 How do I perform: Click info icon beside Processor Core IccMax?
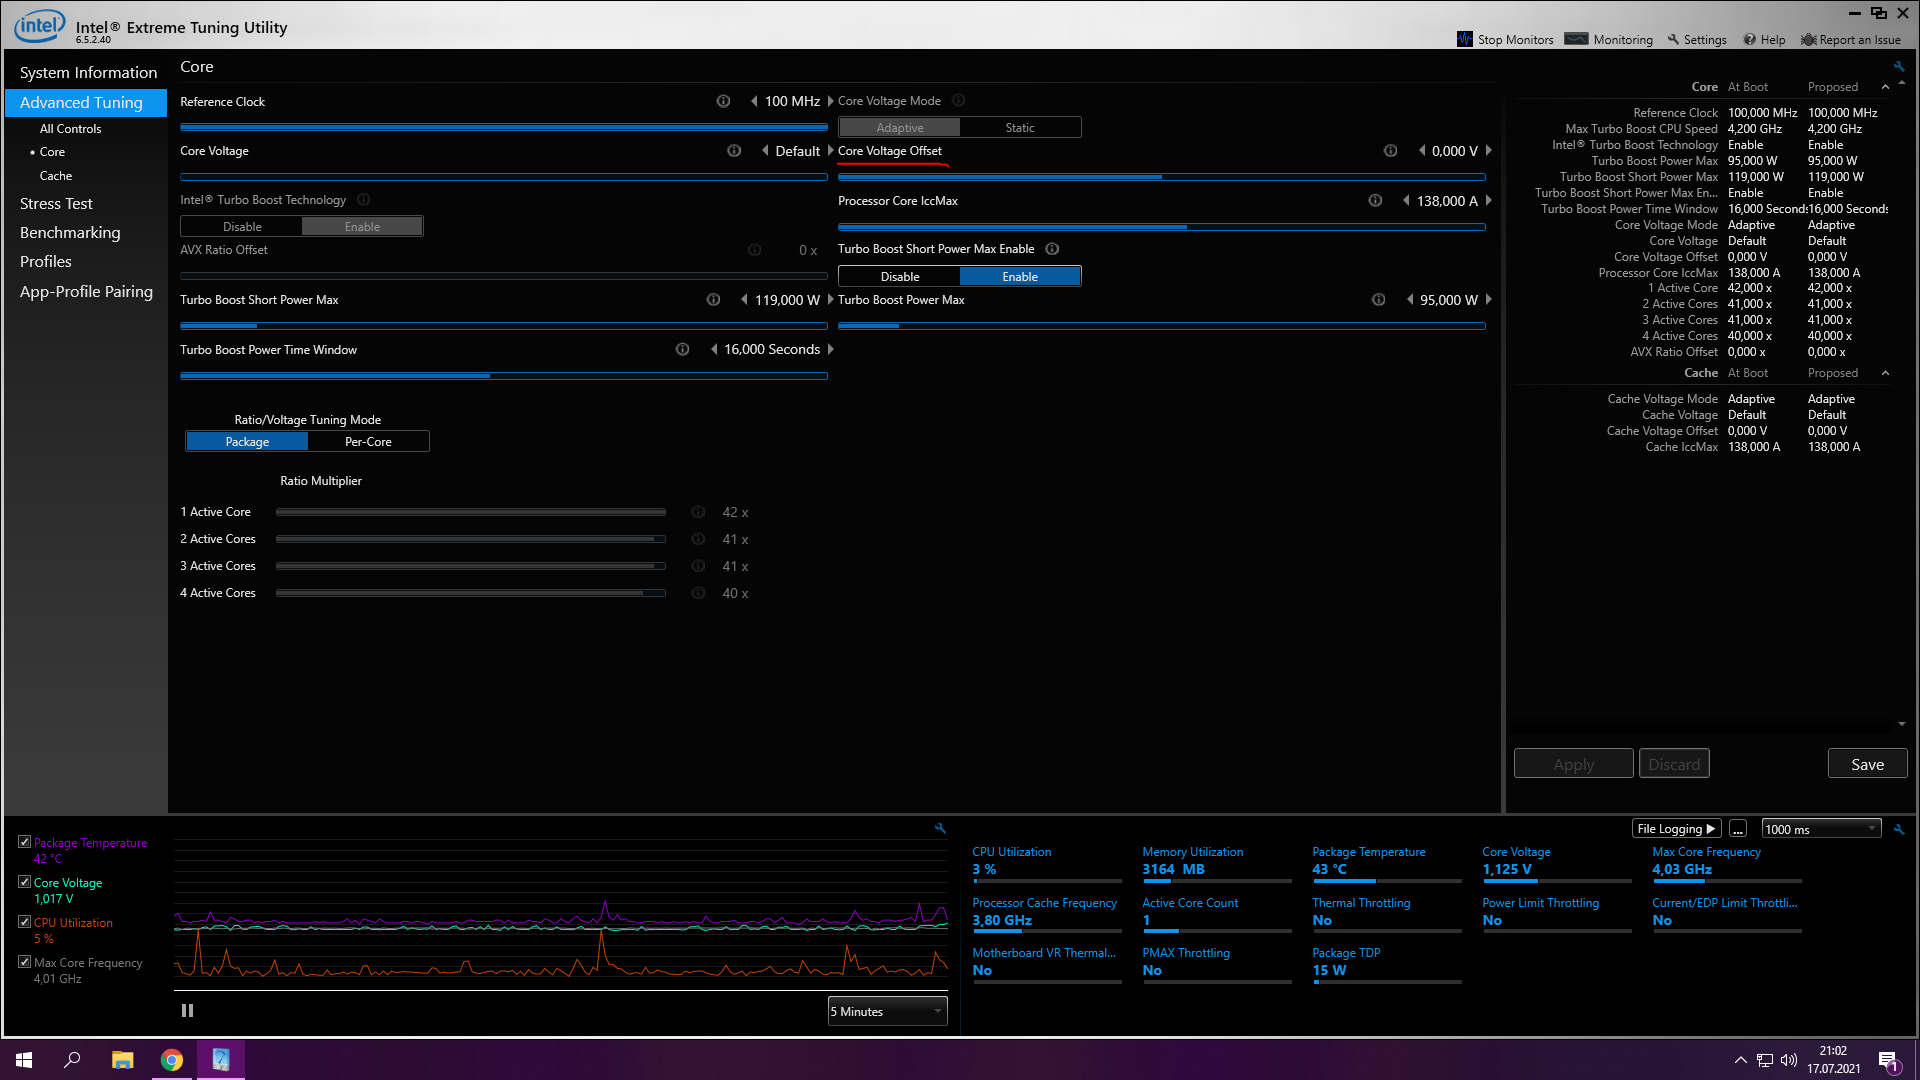[x=1375, y=201]
